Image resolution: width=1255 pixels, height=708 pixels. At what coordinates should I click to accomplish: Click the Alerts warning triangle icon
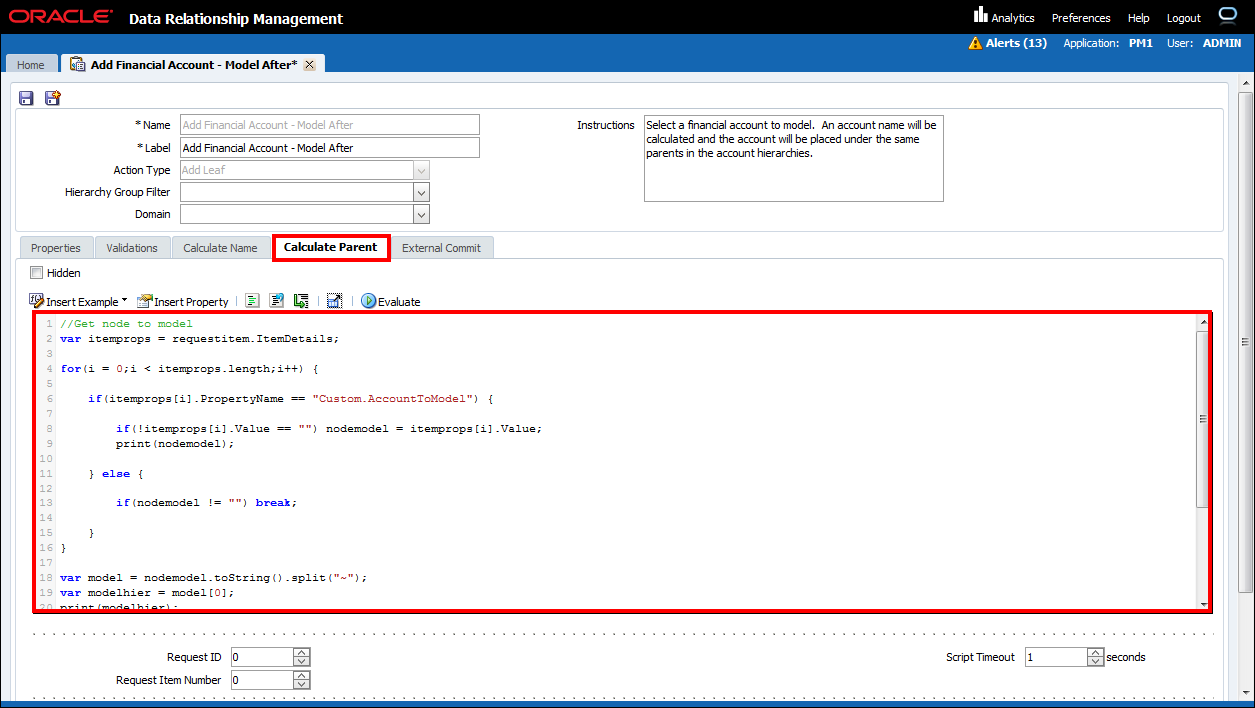click(975, 43)
